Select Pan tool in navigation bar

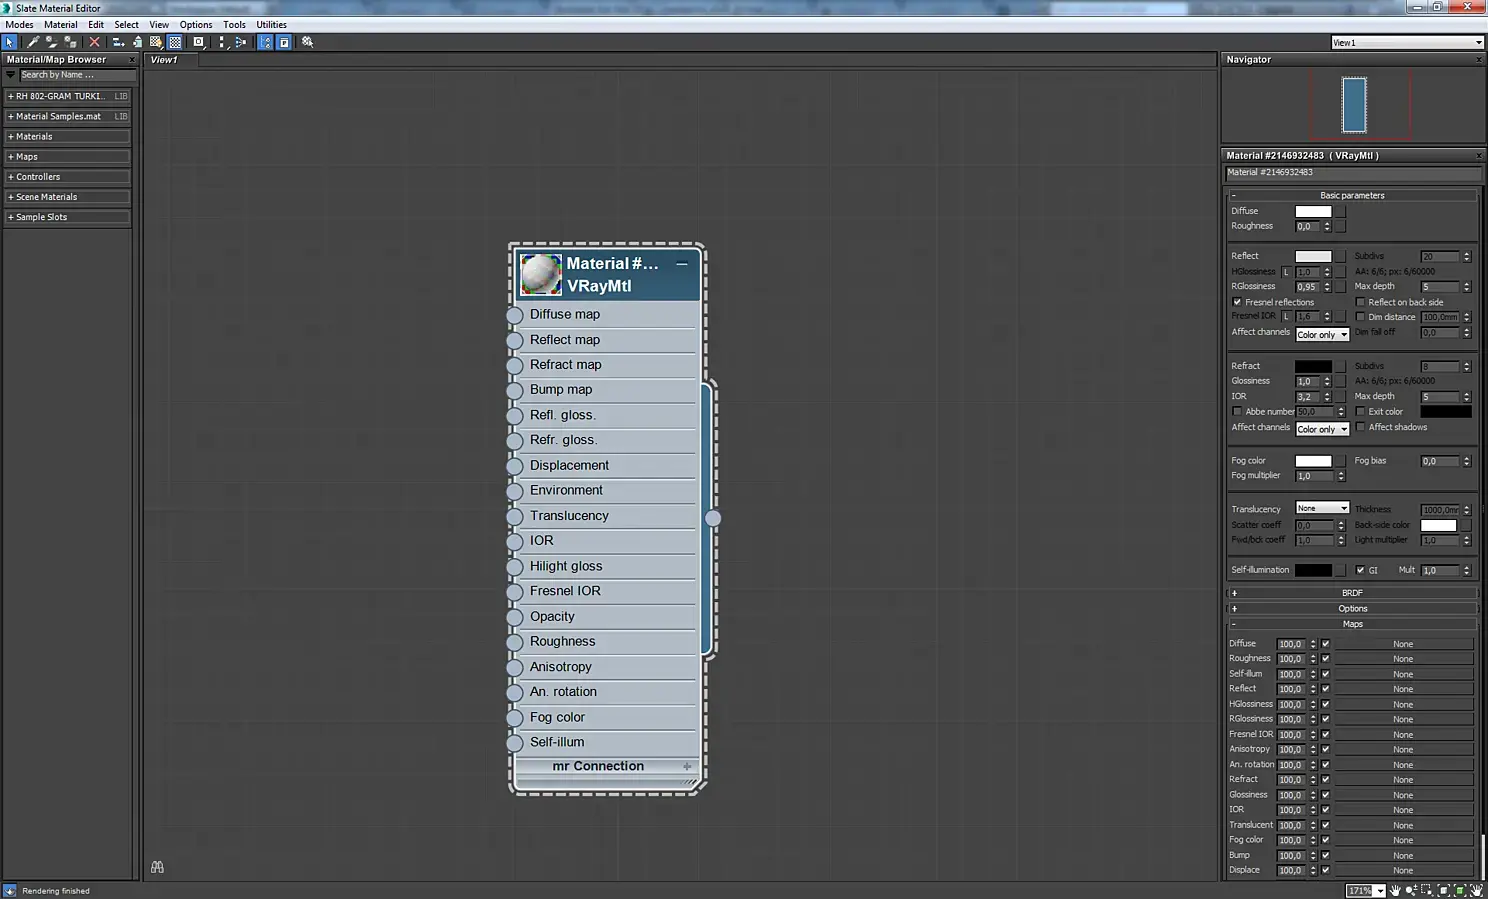[x=1395, y=890]
